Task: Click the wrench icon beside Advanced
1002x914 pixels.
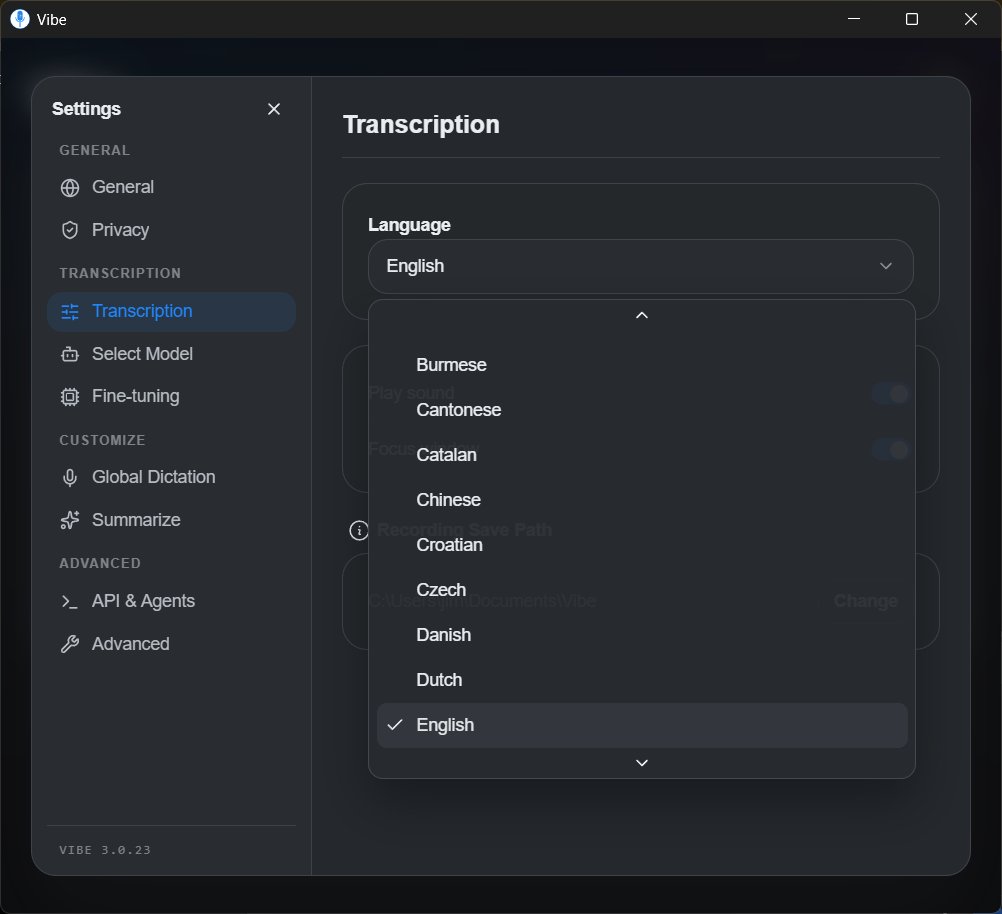Action: tap(70, 644)
